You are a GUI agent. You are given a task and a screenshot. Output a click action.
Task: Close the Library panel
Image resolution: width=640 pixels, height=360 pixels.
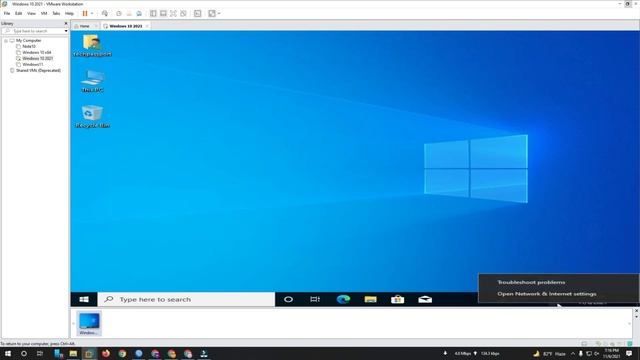(66, 23)
